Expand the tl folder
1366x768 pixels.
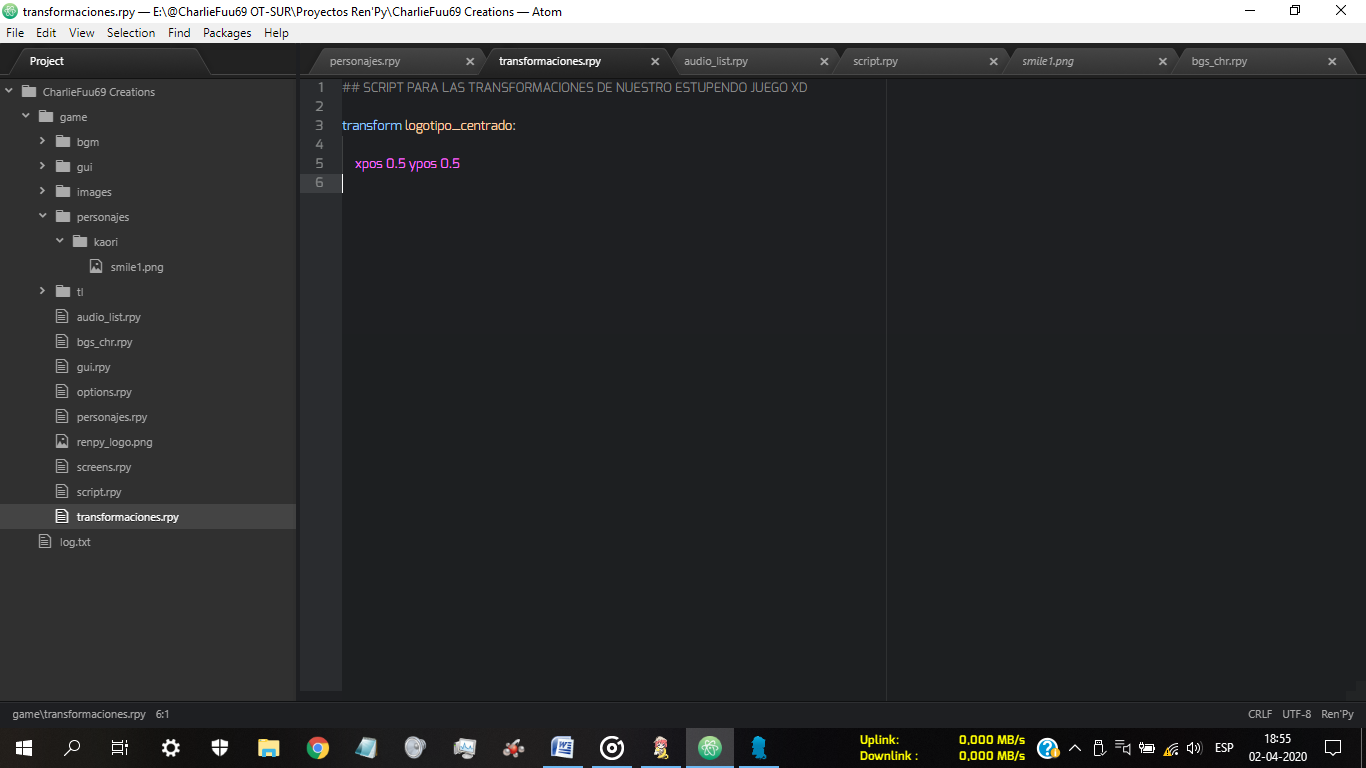coord(43,292)
